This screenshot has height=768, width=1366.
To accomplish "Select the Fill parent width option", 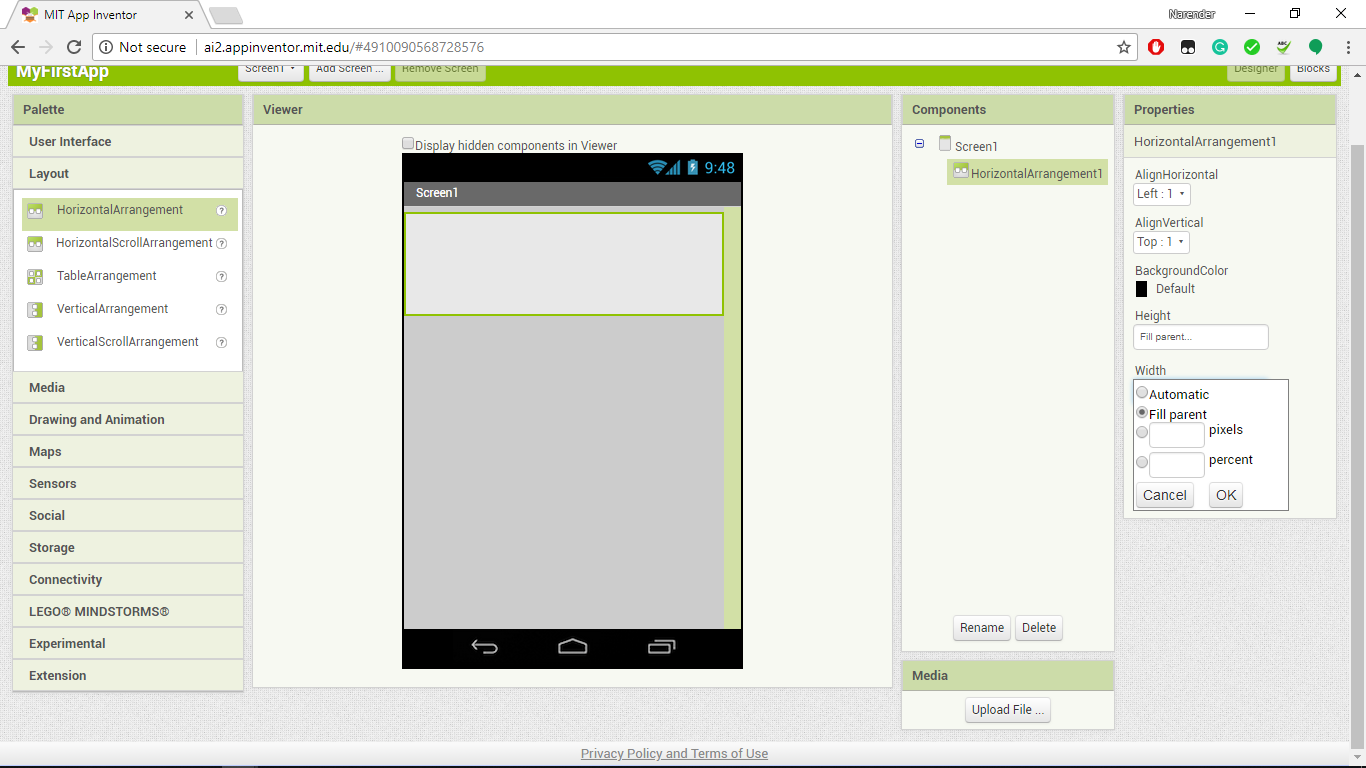I will [x=1142, y=413].
